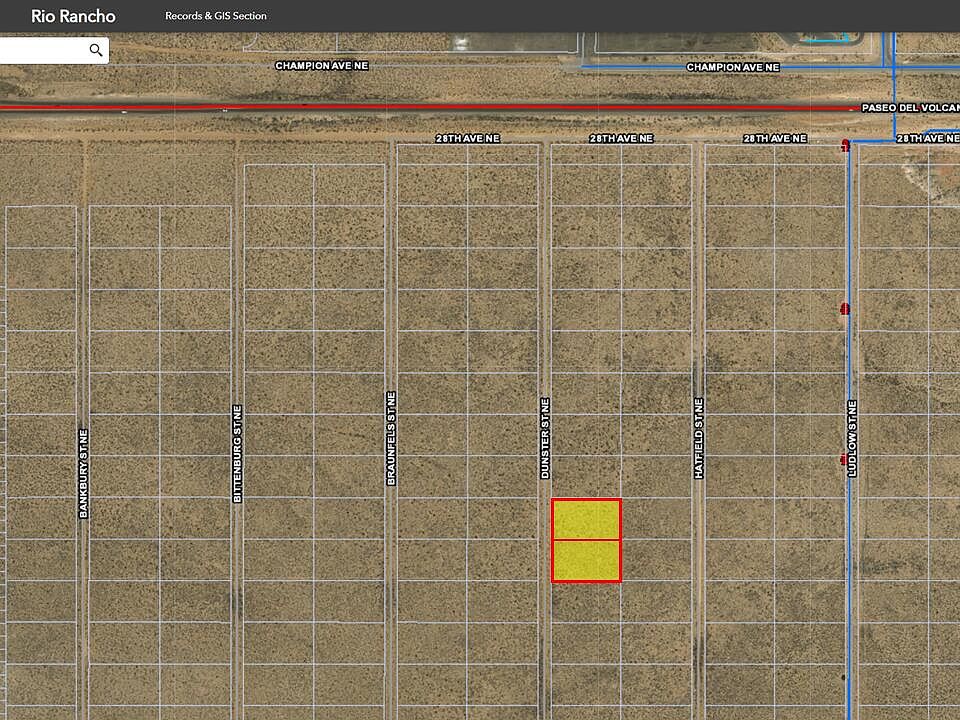
Task: Click 28TH AVE NE label between Dunster and Hatfield
Action: (621, 139)
